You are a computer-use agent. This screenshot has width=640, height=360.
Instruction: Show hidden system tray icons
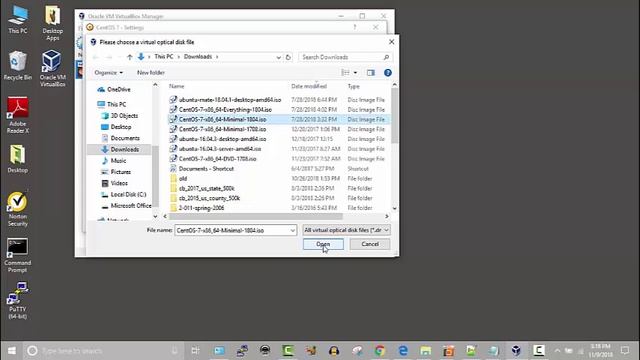557,351
